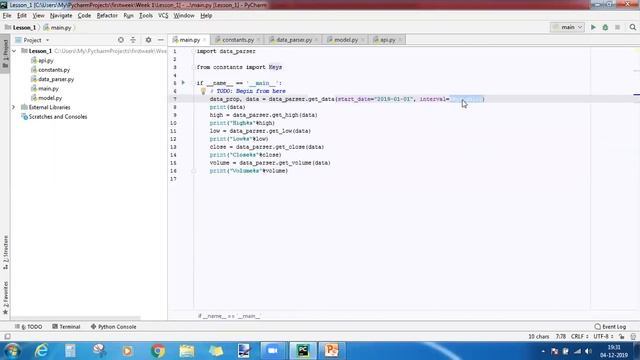Viewport: 640px width, 360px height.
Task: Open PowerPoint from the taskbar
Action: point(331,351)
